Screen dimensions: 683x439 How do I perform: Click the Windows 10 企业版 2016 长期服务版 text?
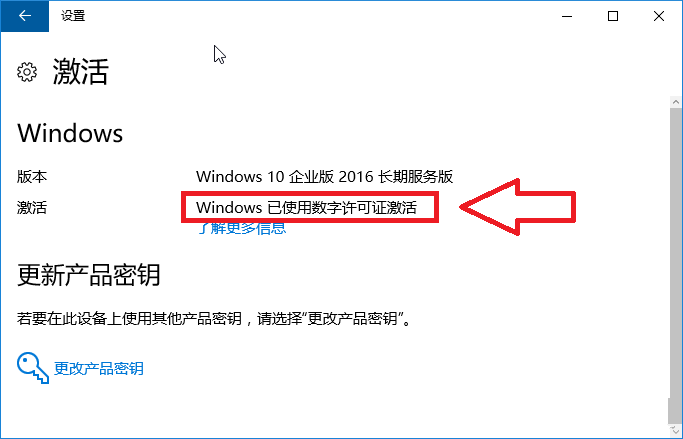point(325,176)
